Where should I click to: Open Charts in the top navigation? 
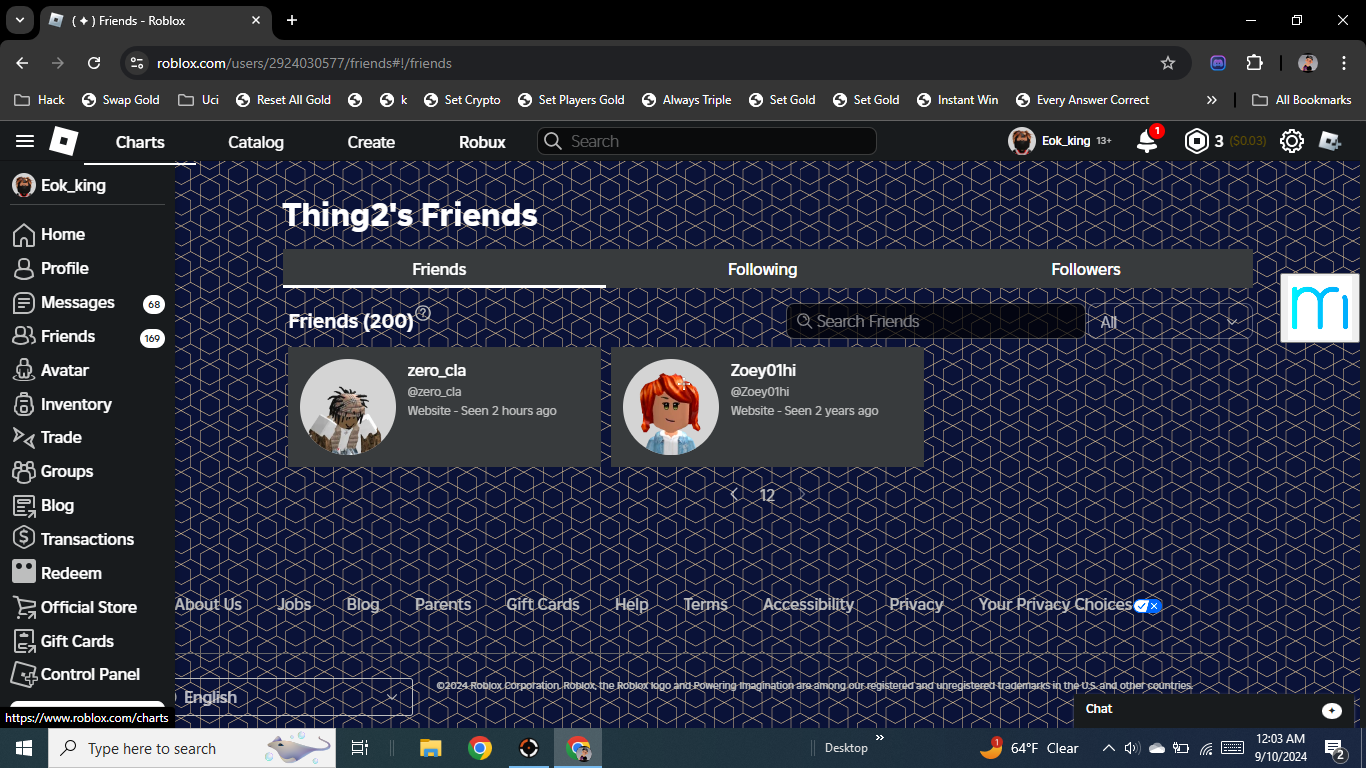(x=140, y=142)
